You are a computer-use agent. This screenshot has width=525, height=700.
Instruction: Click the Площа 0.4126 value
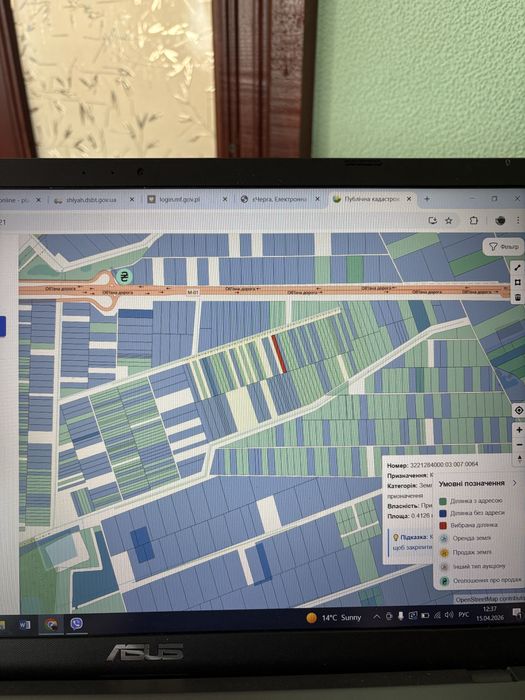[x=421, y=516]
